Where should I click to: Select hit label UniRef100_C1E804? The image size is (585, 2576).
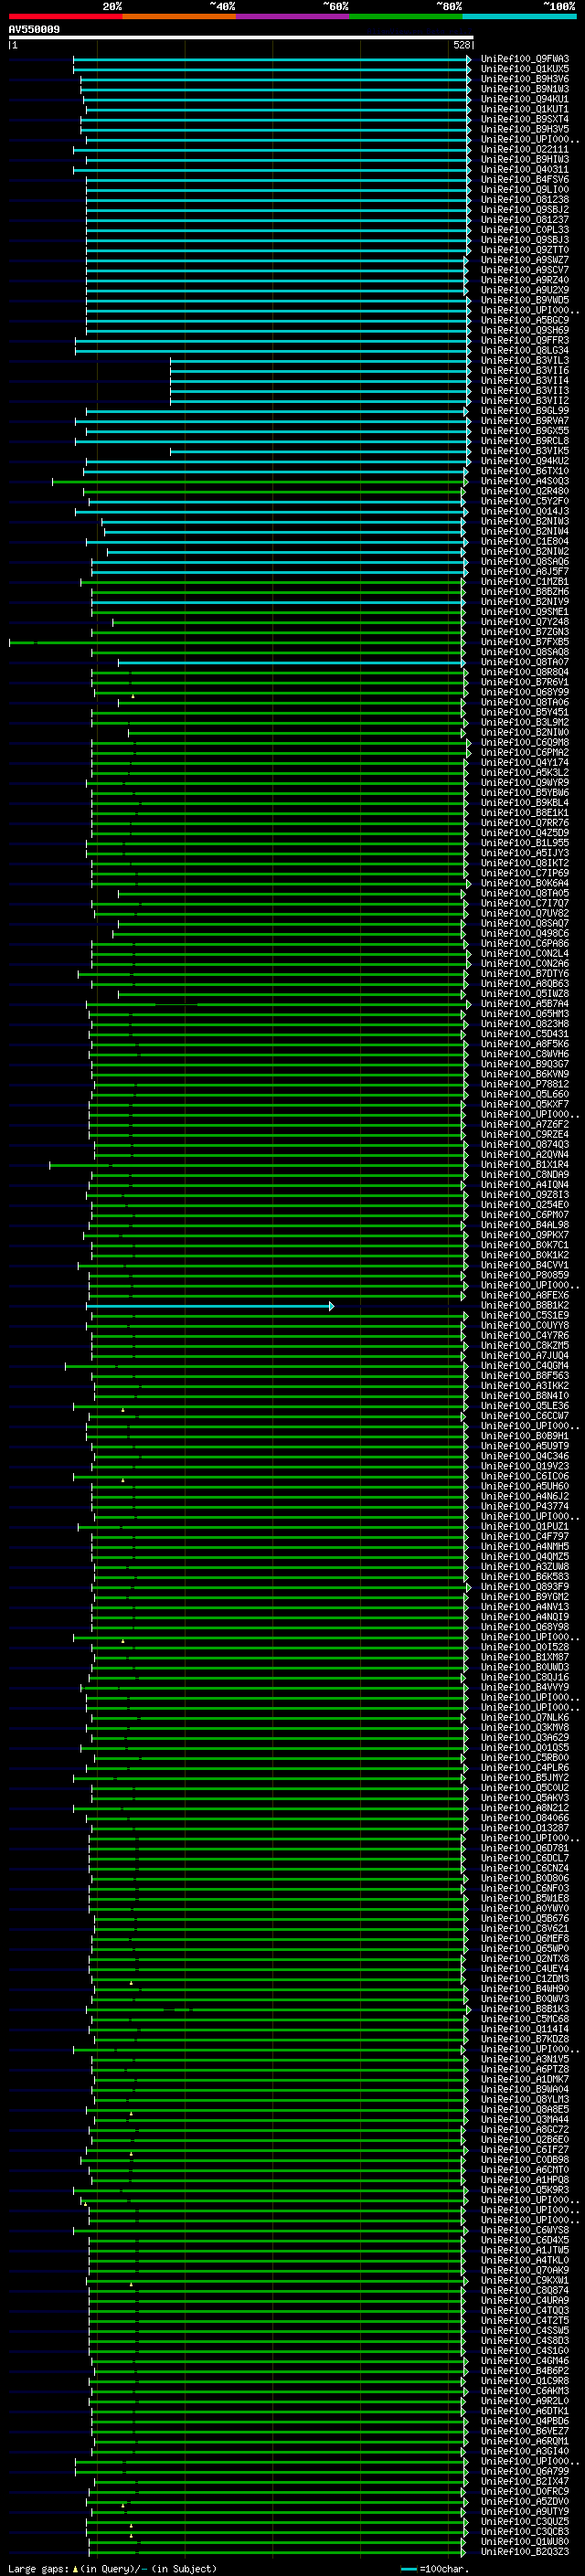(525, 541)
